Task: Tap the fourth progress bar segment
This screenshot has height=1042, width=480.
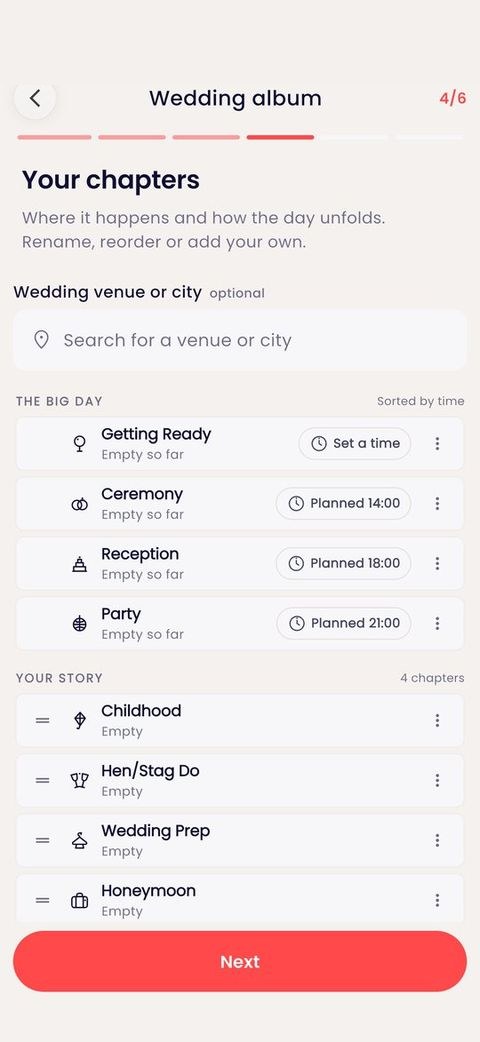Action: pos(280,138)
